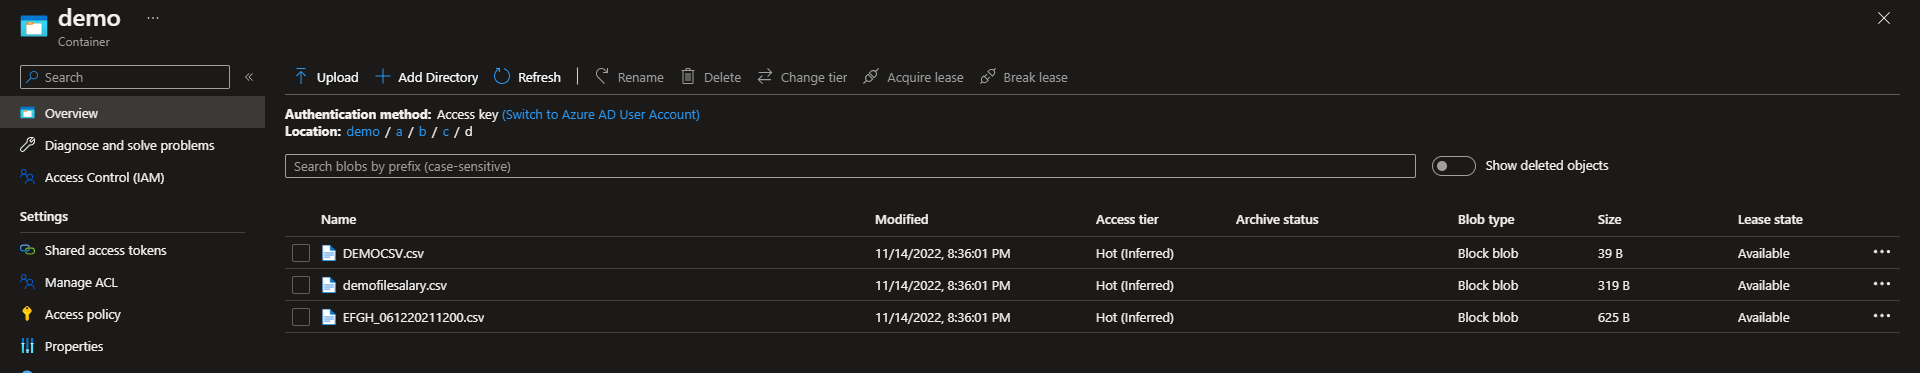
Task: Open the DEMOCSV.csv blob
Action: tap(383, 253)
